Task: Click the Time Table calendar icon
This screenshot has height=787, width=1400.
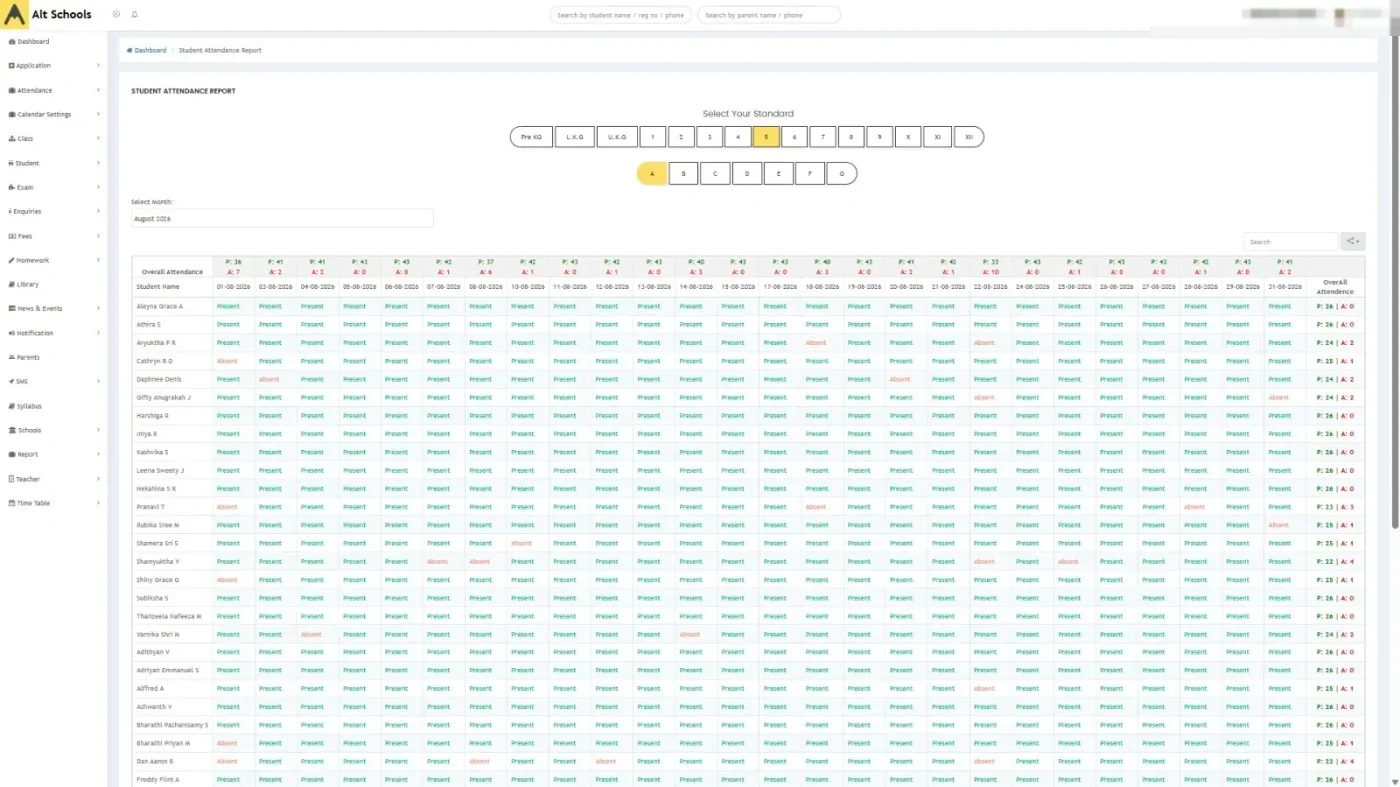Action: pyautogui.click(x=12, y=503)
